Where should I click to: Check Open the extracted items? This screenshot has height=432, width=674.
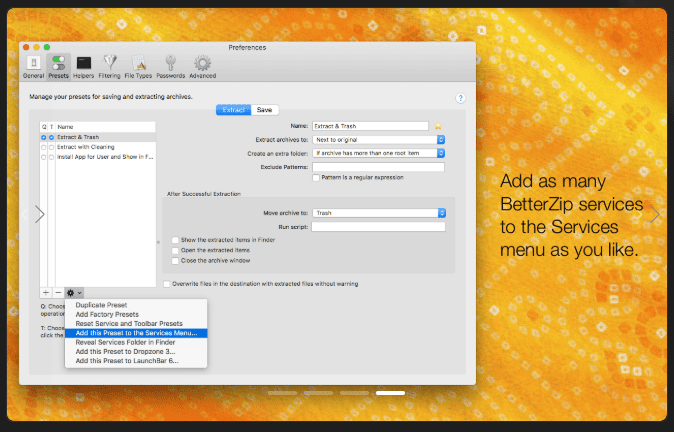click(x=175, y=250)
